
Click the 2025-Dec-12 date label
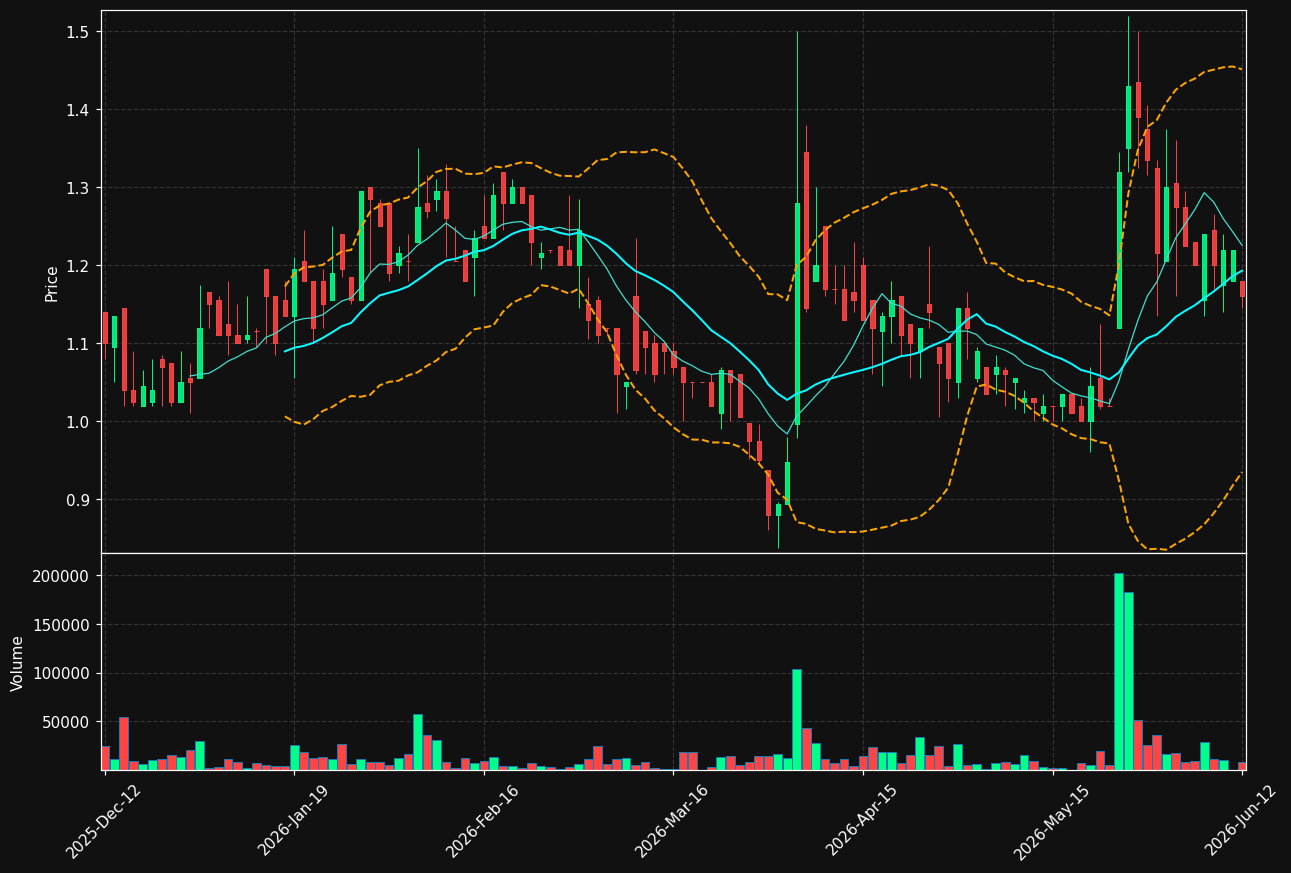104,821
